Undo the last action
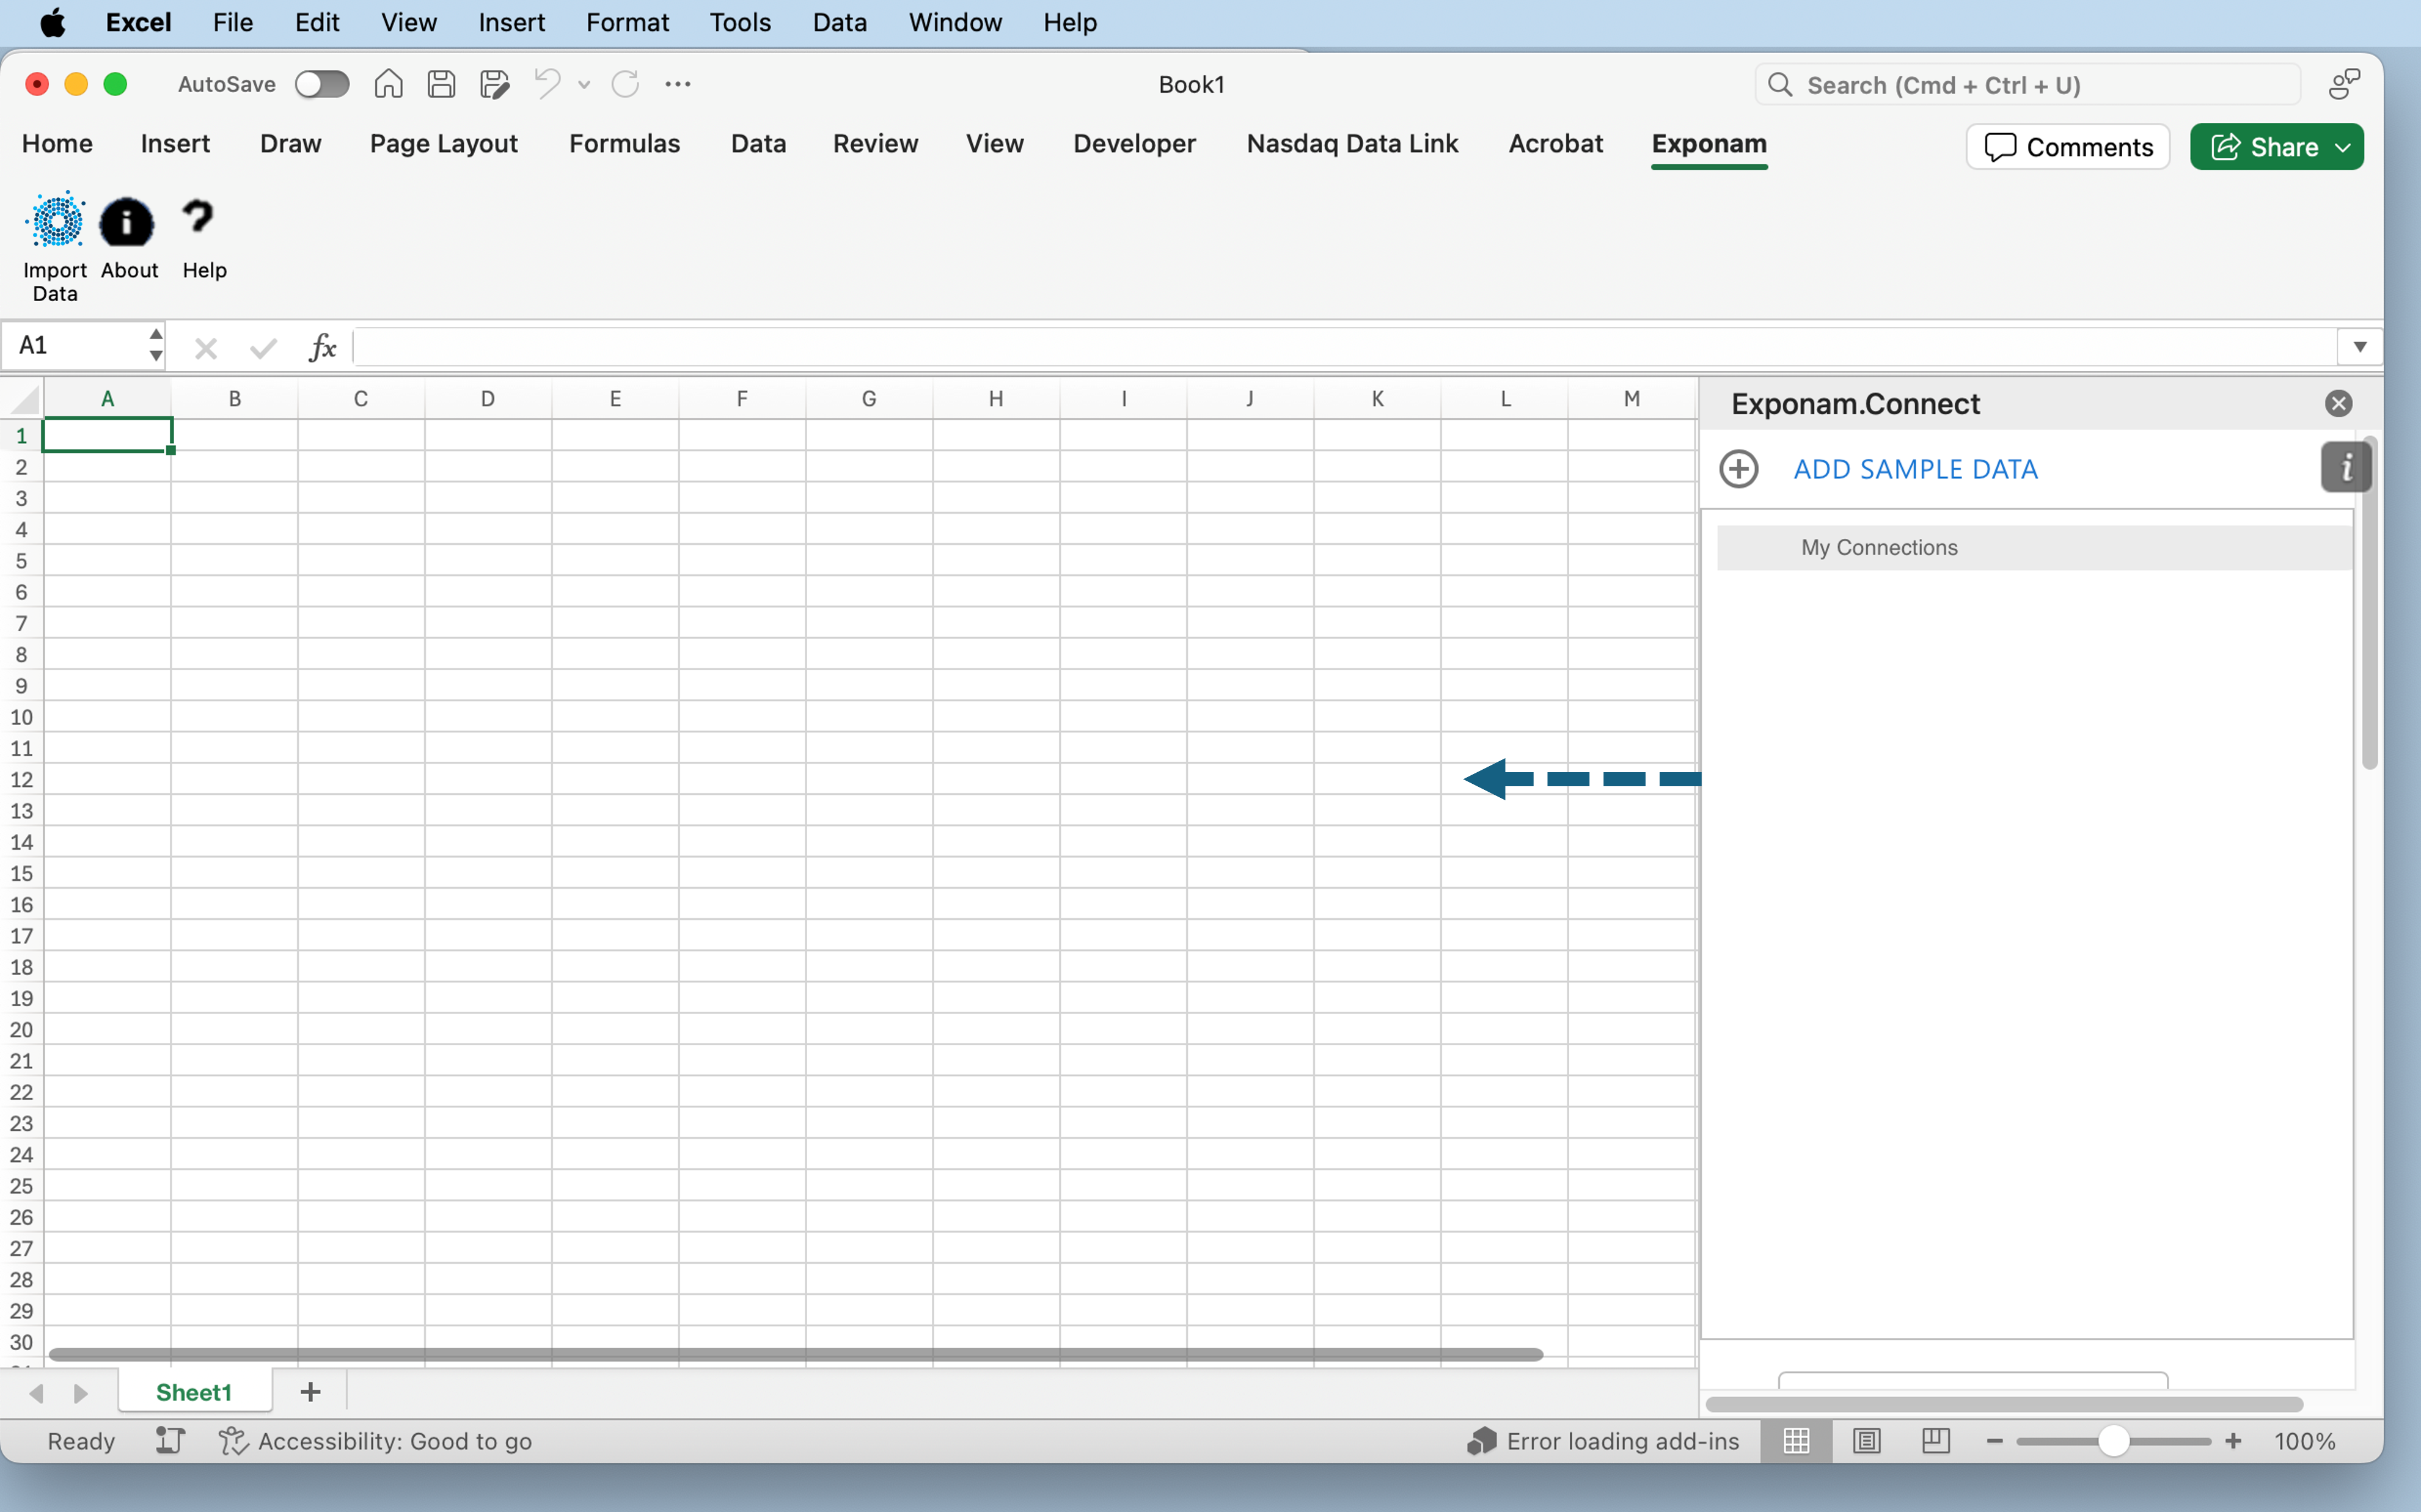 (x=547, y=84)
